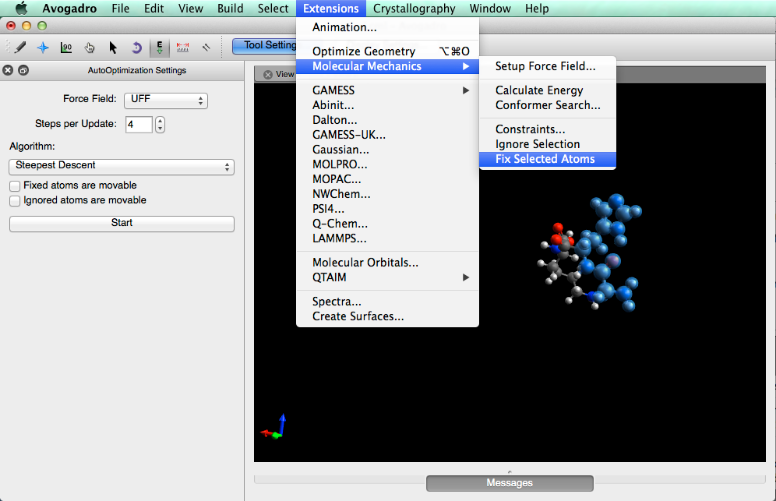Start the auto optimization
Screen dimensions: 776x501
point(122,223)
